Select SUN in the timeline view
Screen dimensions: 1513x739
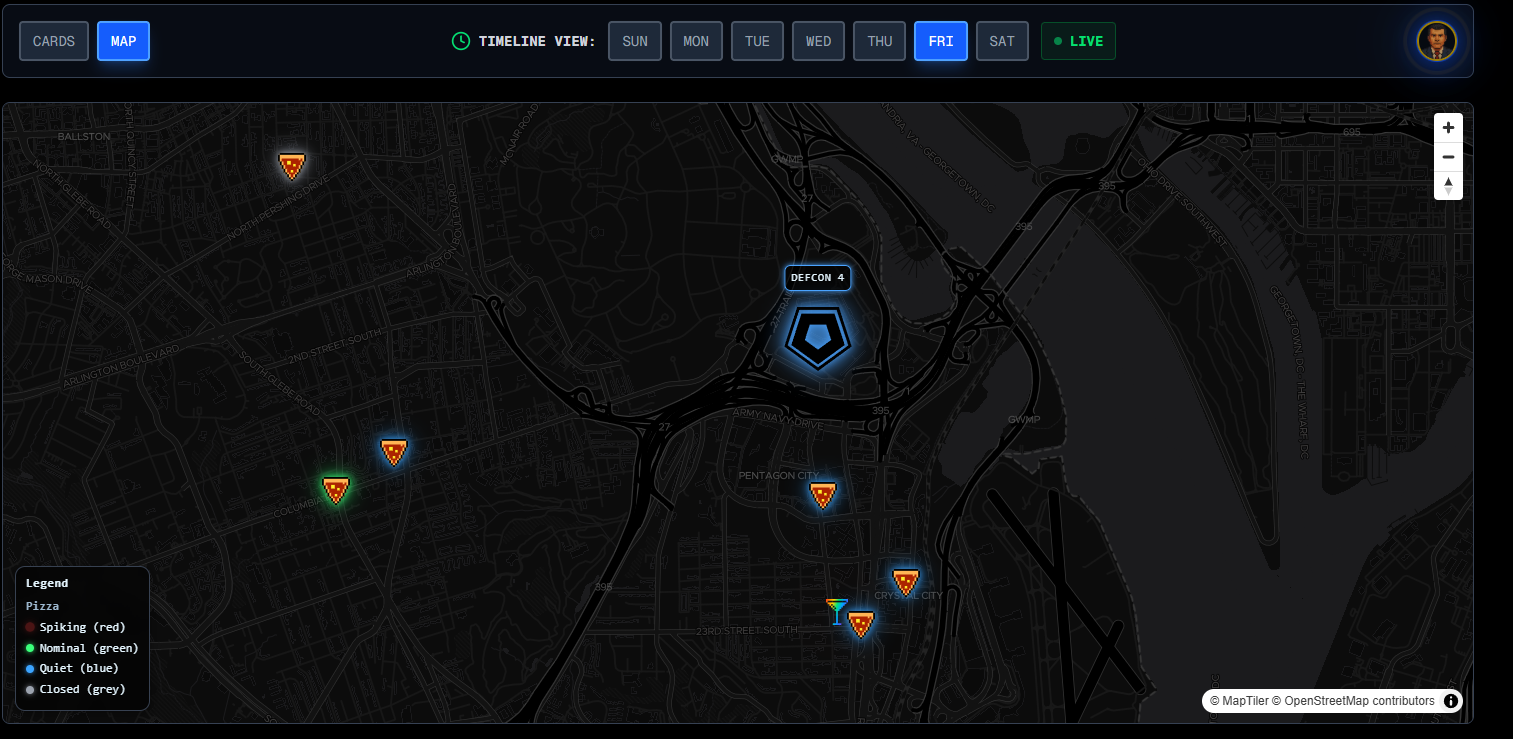coord(635,41)
